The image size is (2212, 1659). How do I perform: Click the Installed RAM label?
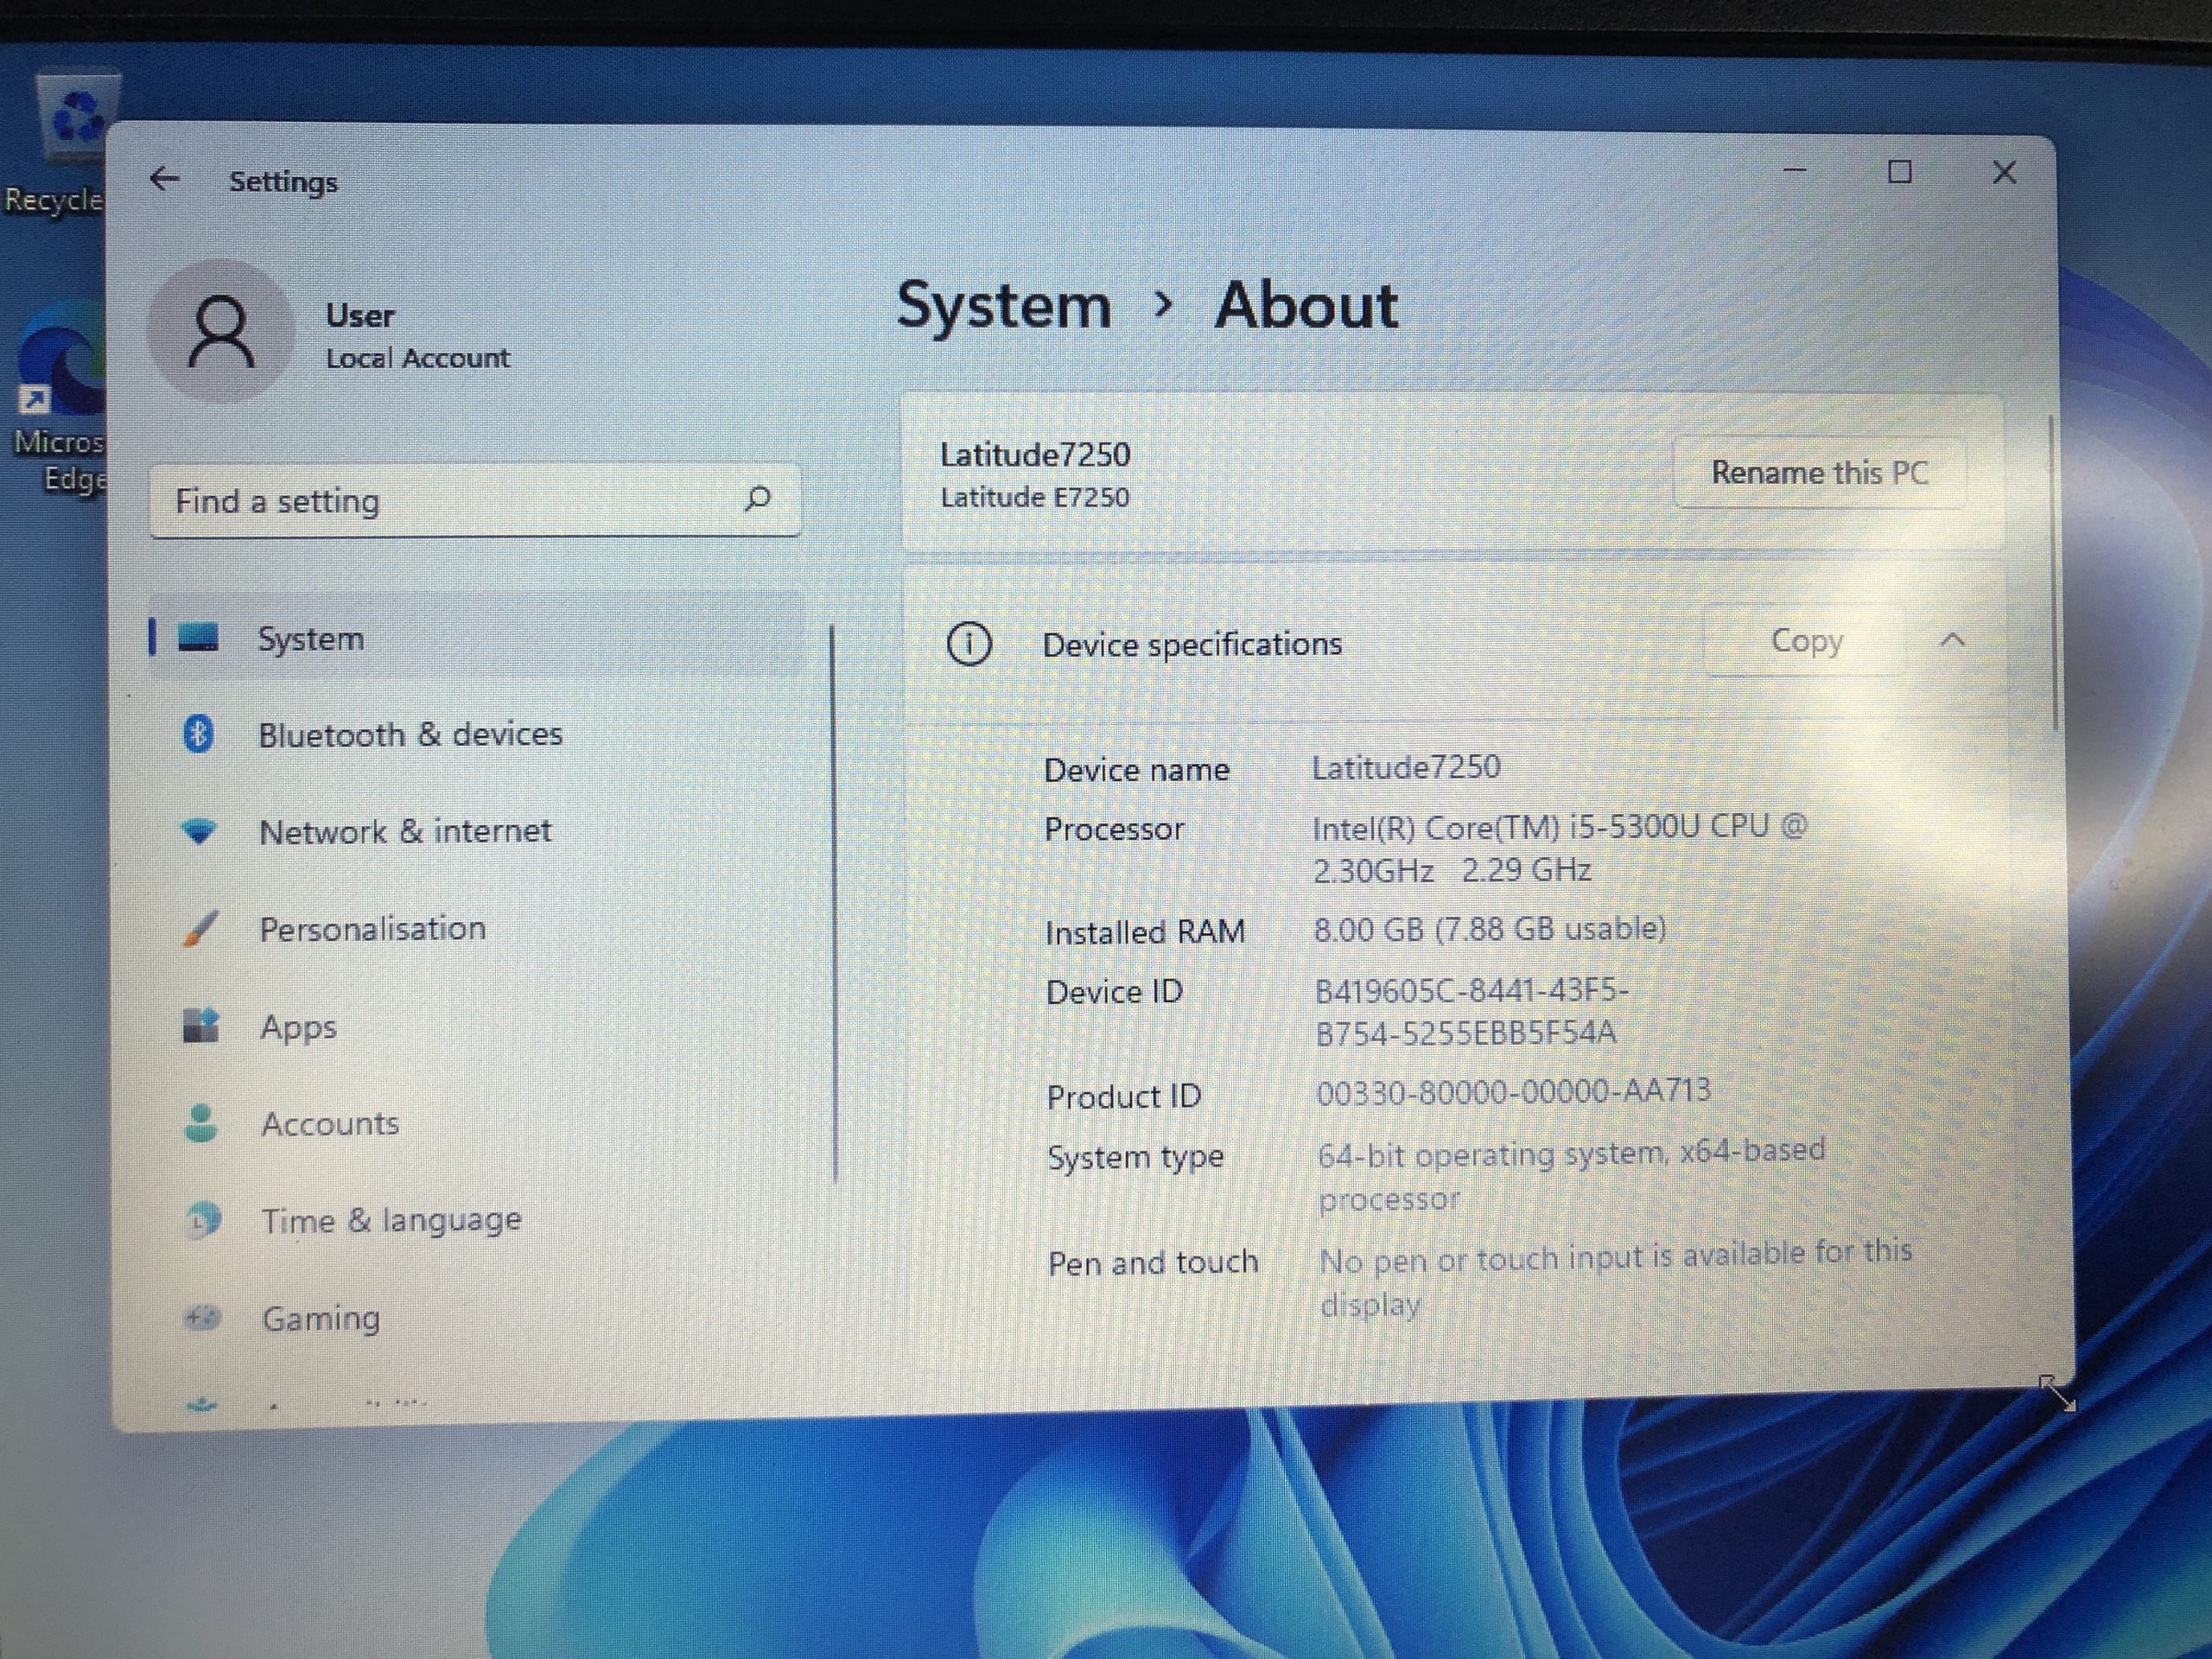pos(1145,932)
